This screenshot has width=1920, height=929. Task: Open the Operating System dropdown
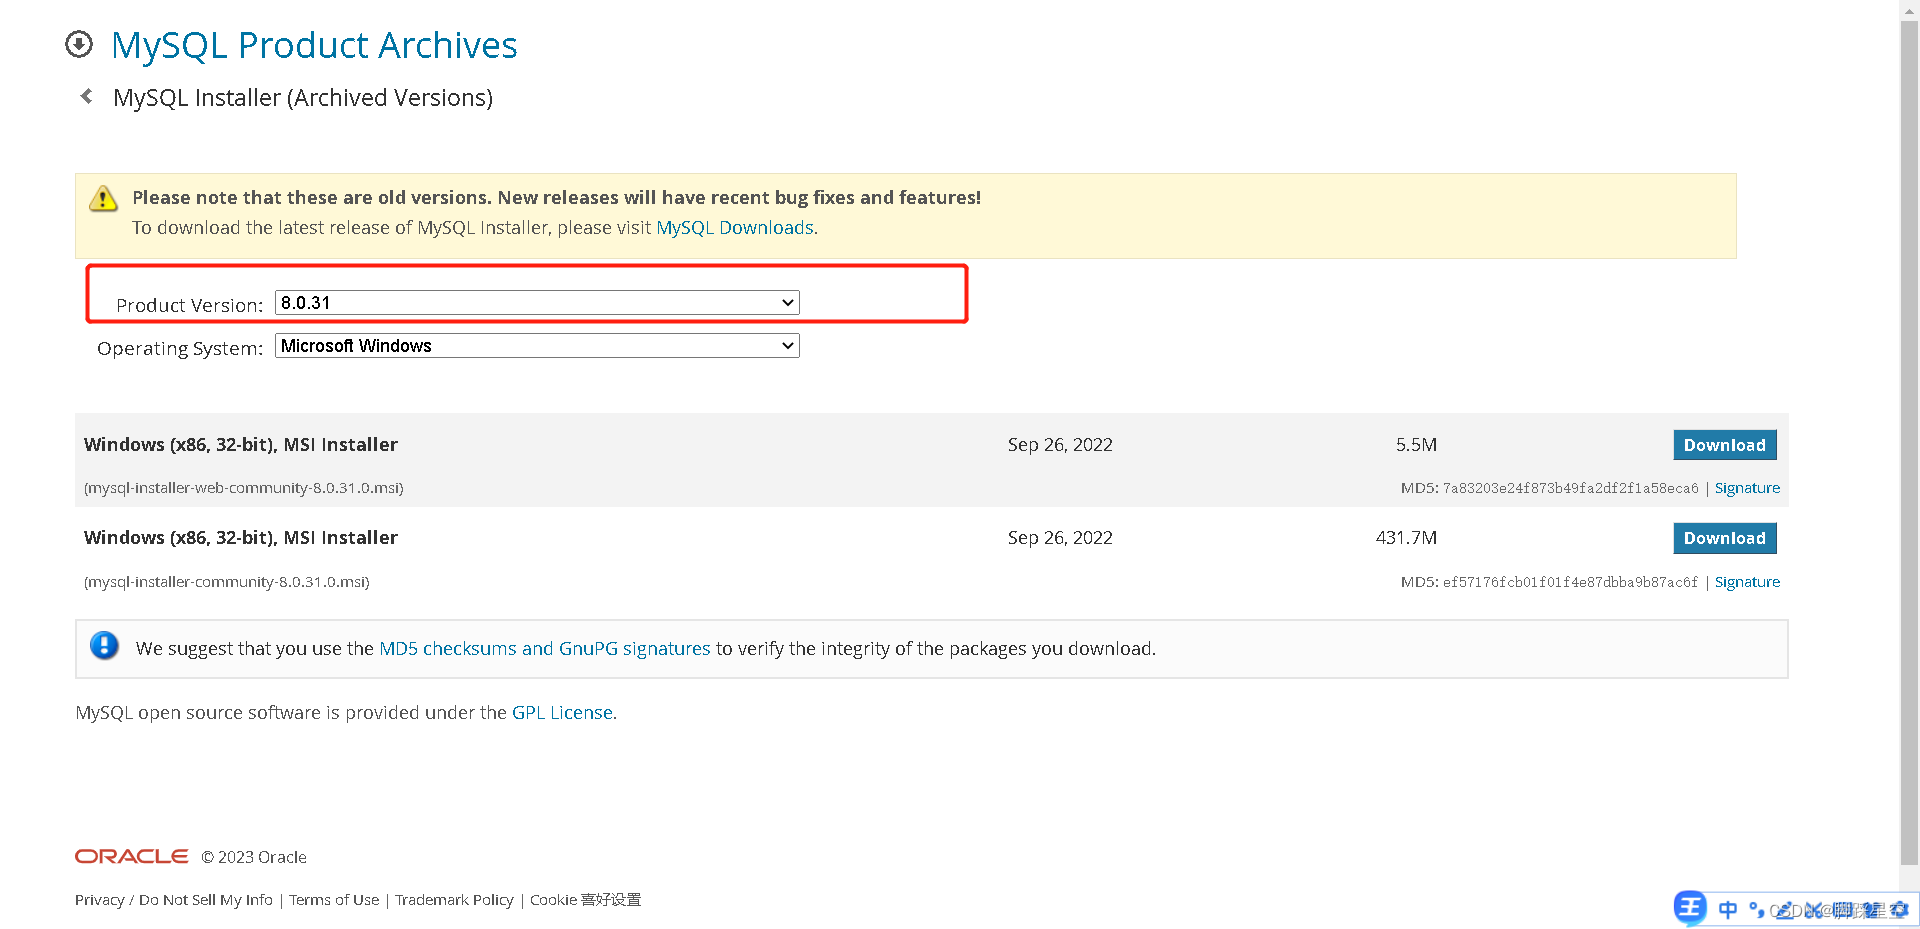click(537, 346)
